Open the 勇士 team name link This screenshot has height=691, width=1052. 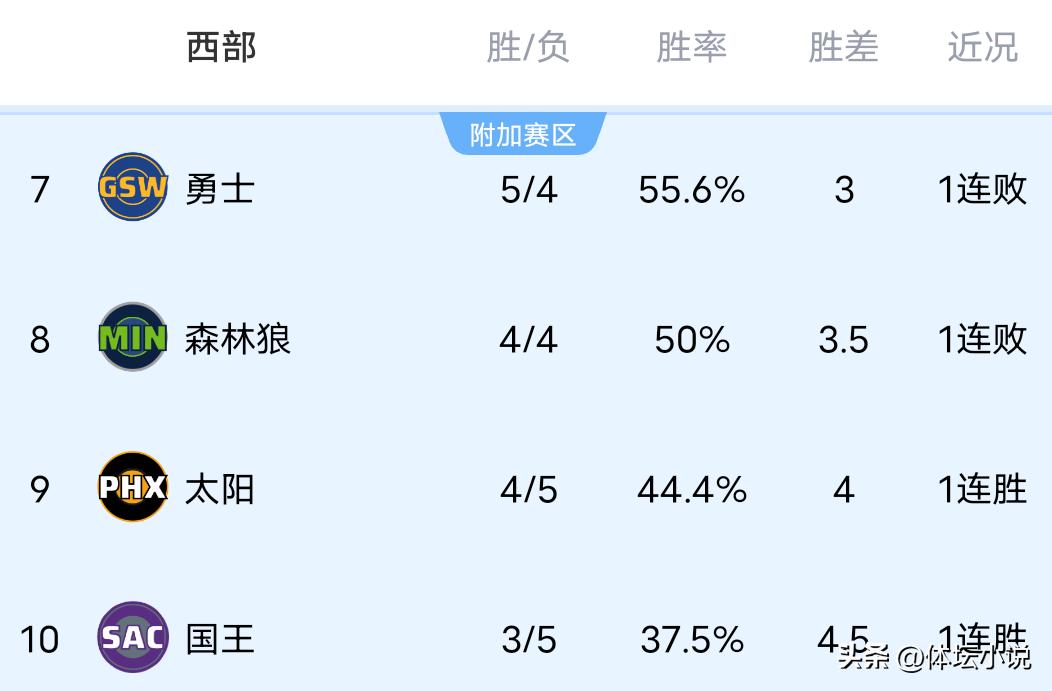click(x=220, y=188)
